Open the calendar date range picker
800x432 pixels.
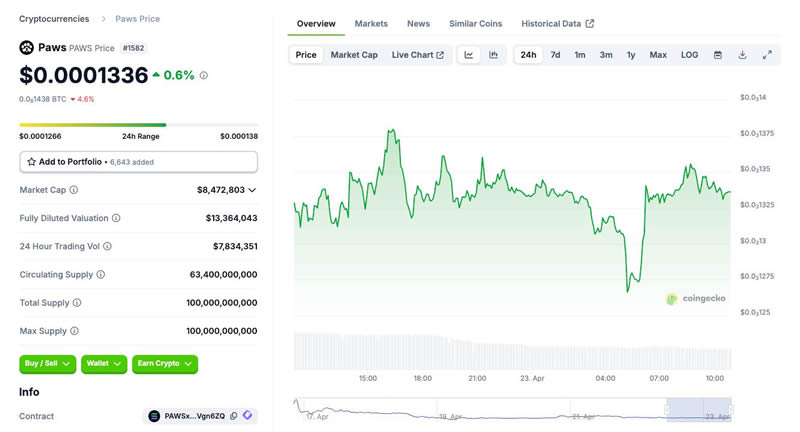tap(718, 55)
